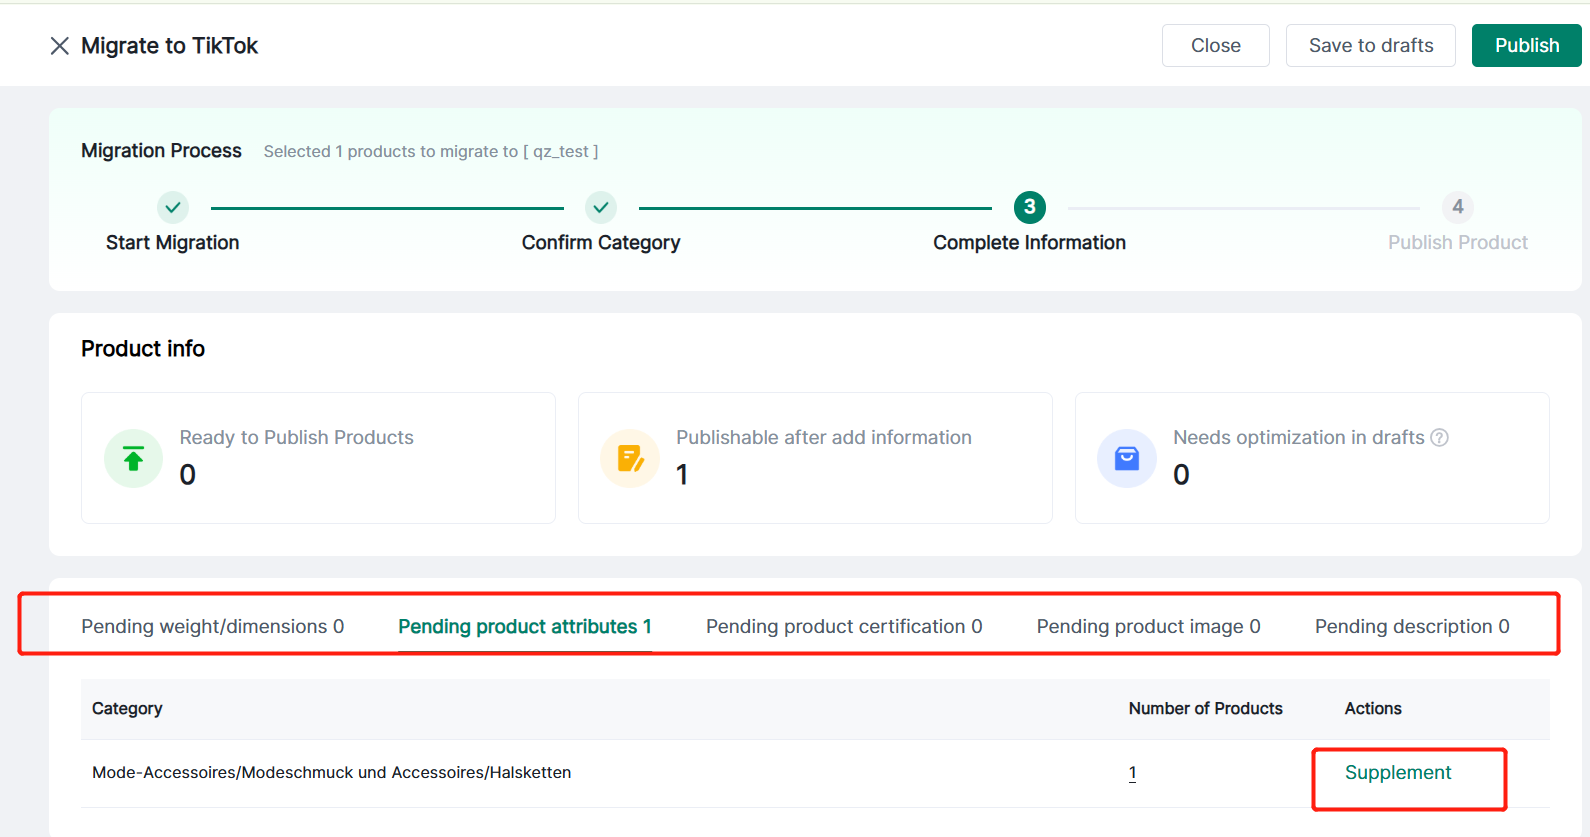Open the underlined product count link
This screenshot has height=837, width=1590.
1132,772
